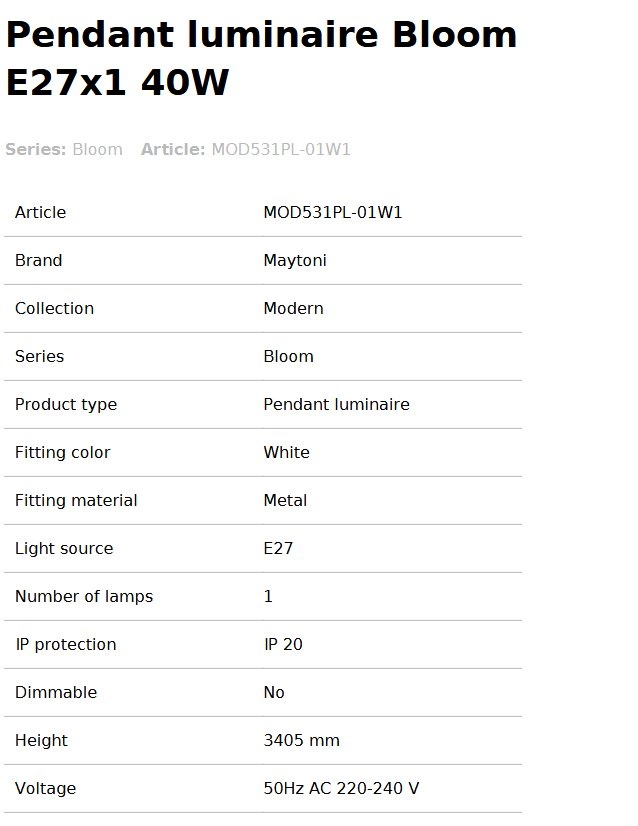Click the Fitting color row label
This screenshot has width=638, height=826.
[63, 453]
